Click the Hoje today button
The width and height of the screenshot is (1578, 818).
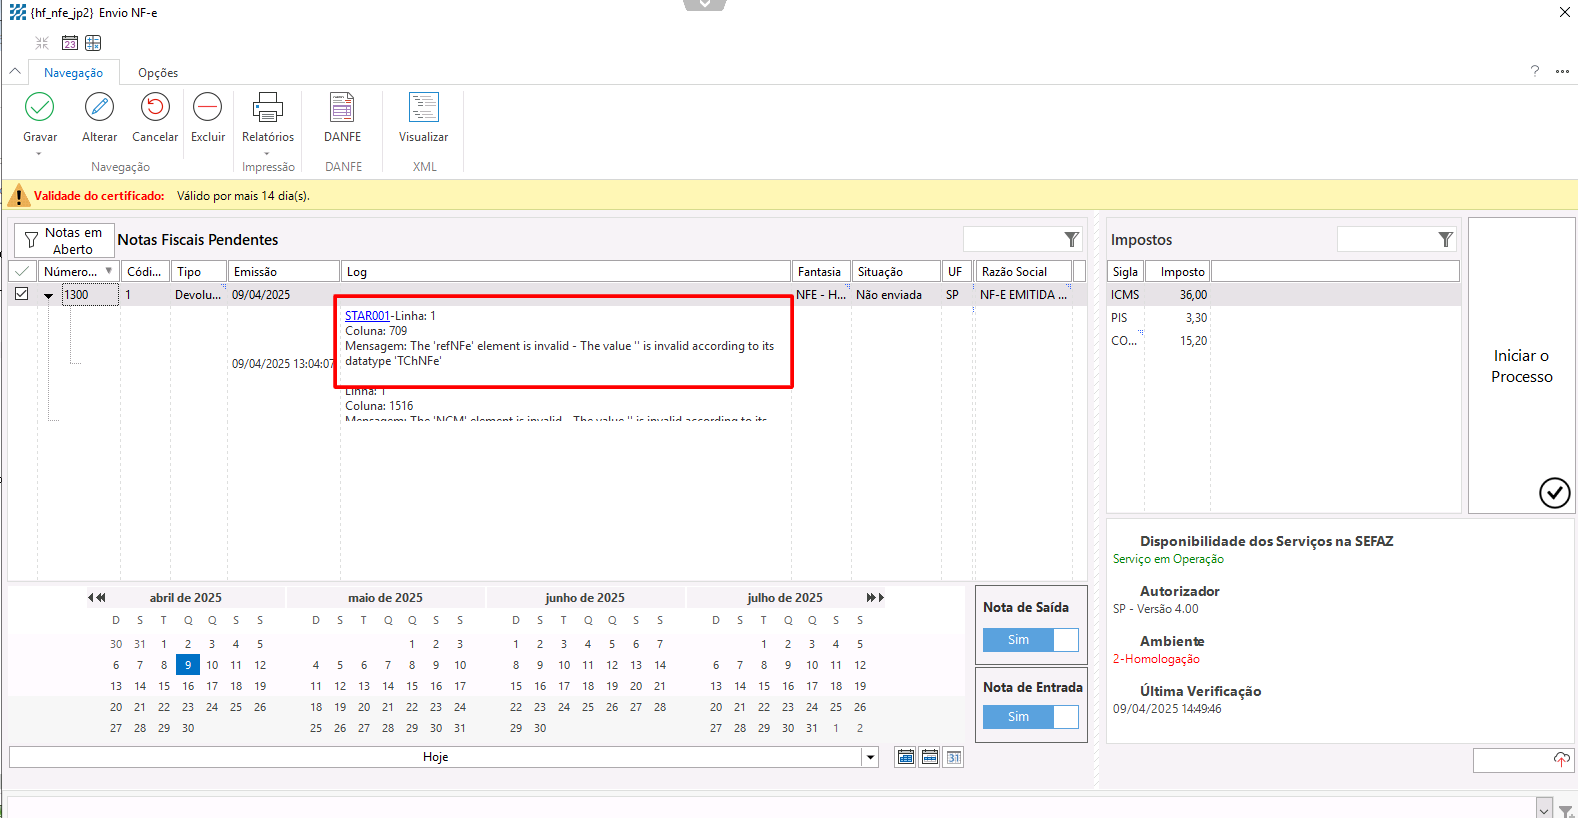pos(435,757)
